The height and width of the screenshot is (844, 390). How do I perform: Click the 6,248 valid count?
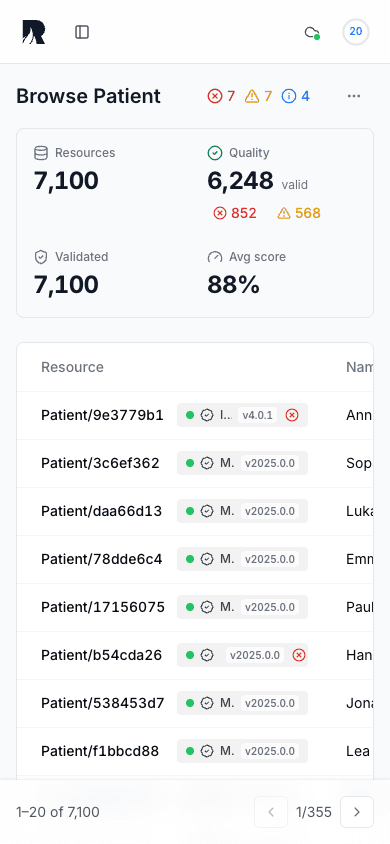click(240, 181)
